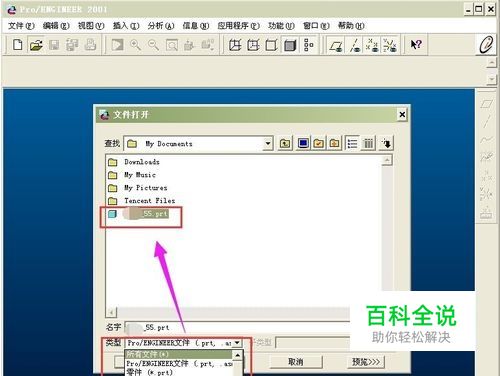
Task: Open the 分析 (A) menu
Action: pyautogui.click(x=161, y=26)
